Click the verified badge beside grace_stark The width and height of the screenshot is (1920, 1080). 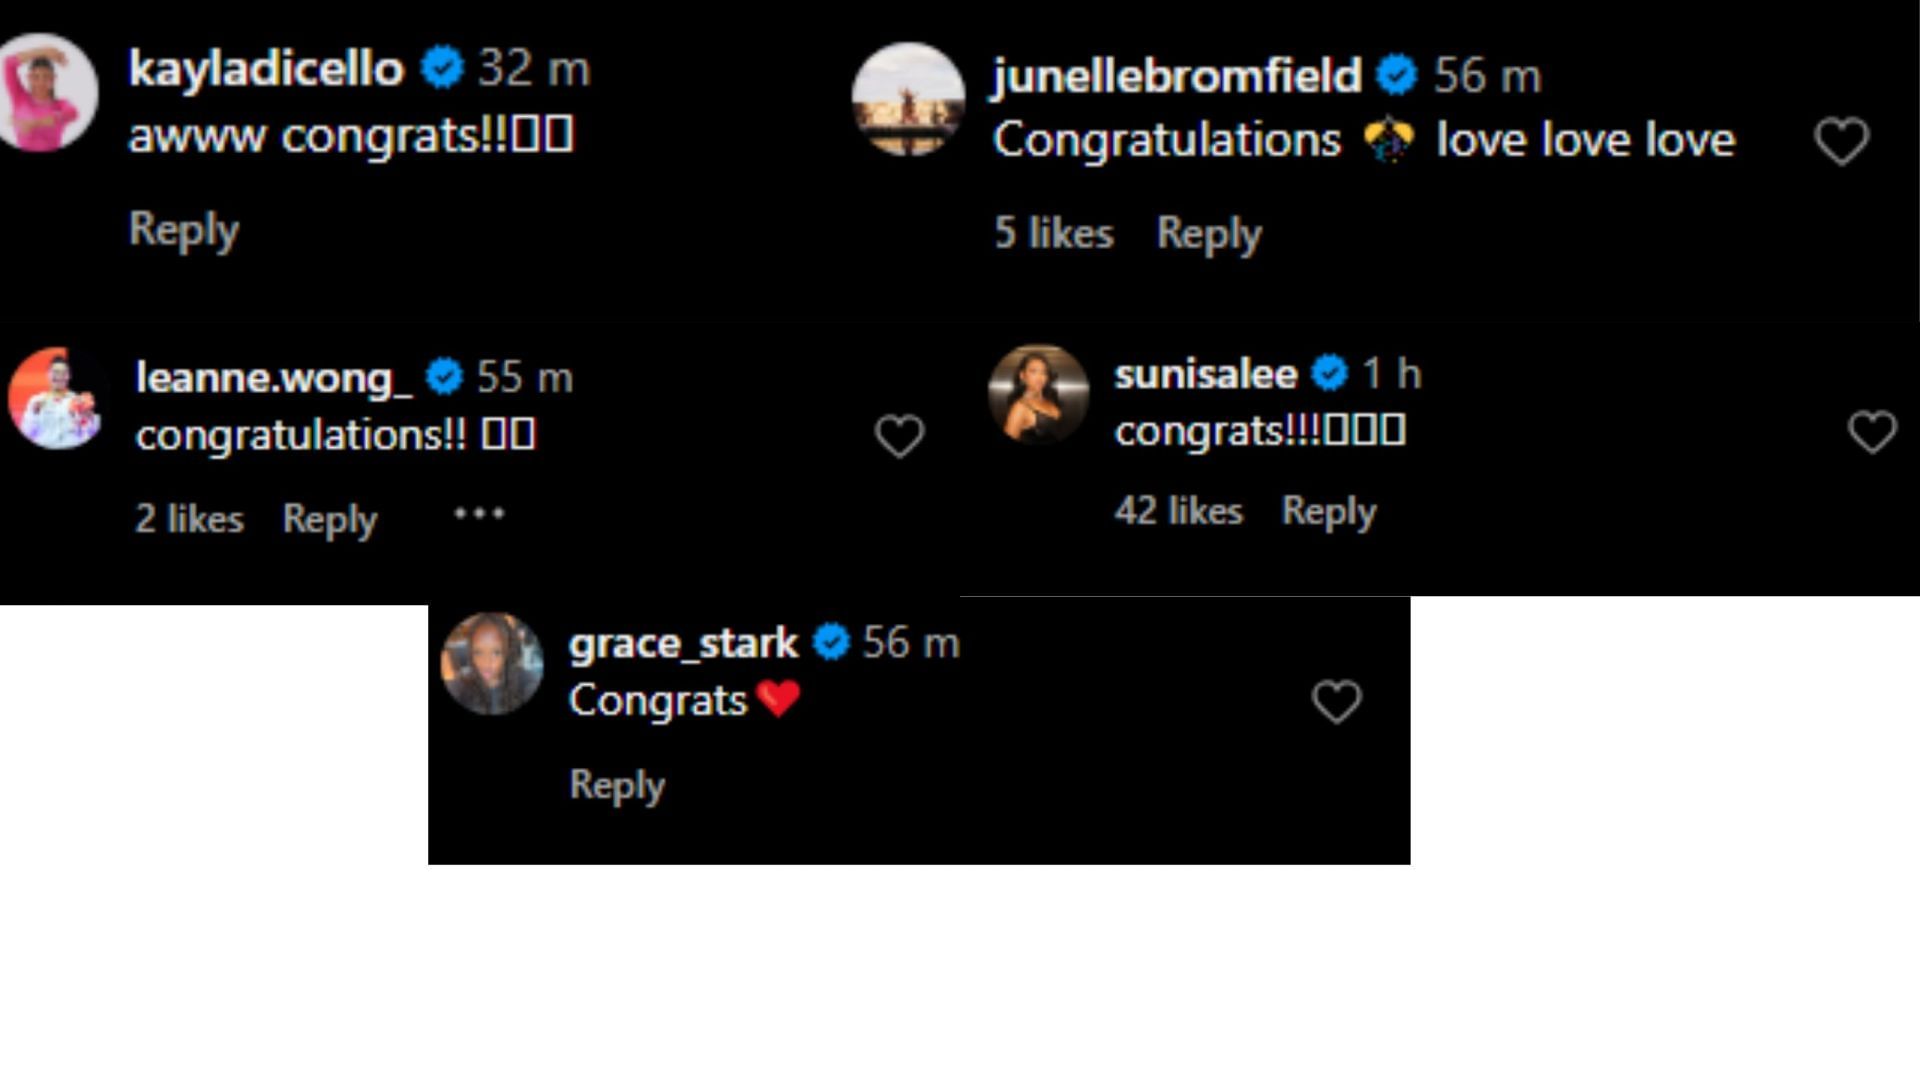831,643
